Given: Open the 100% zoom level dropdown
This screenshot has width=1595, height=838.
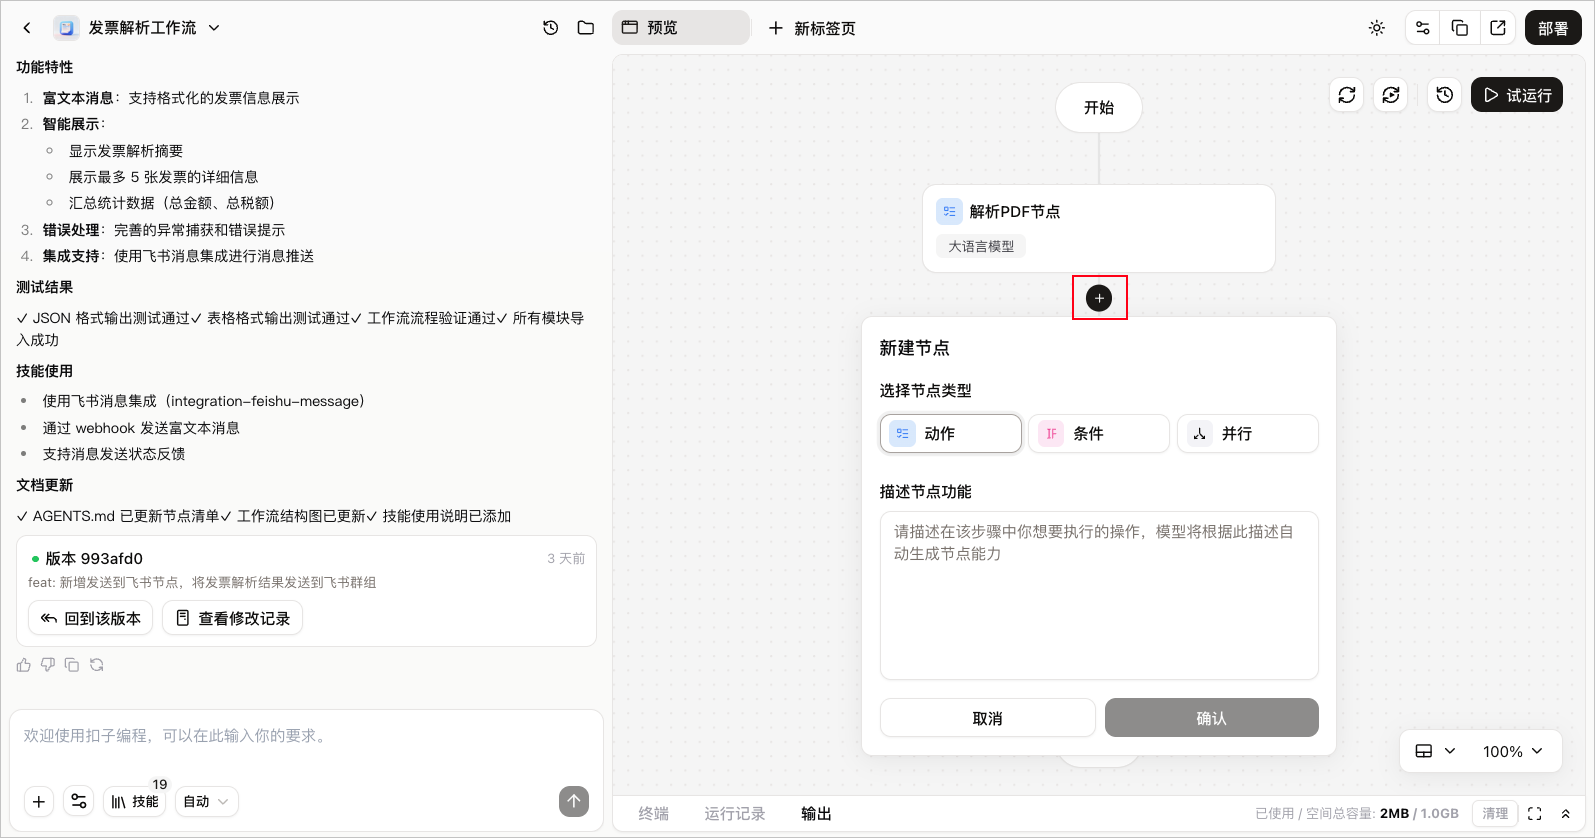Looking at the screenshot, I should [1513, 751].
